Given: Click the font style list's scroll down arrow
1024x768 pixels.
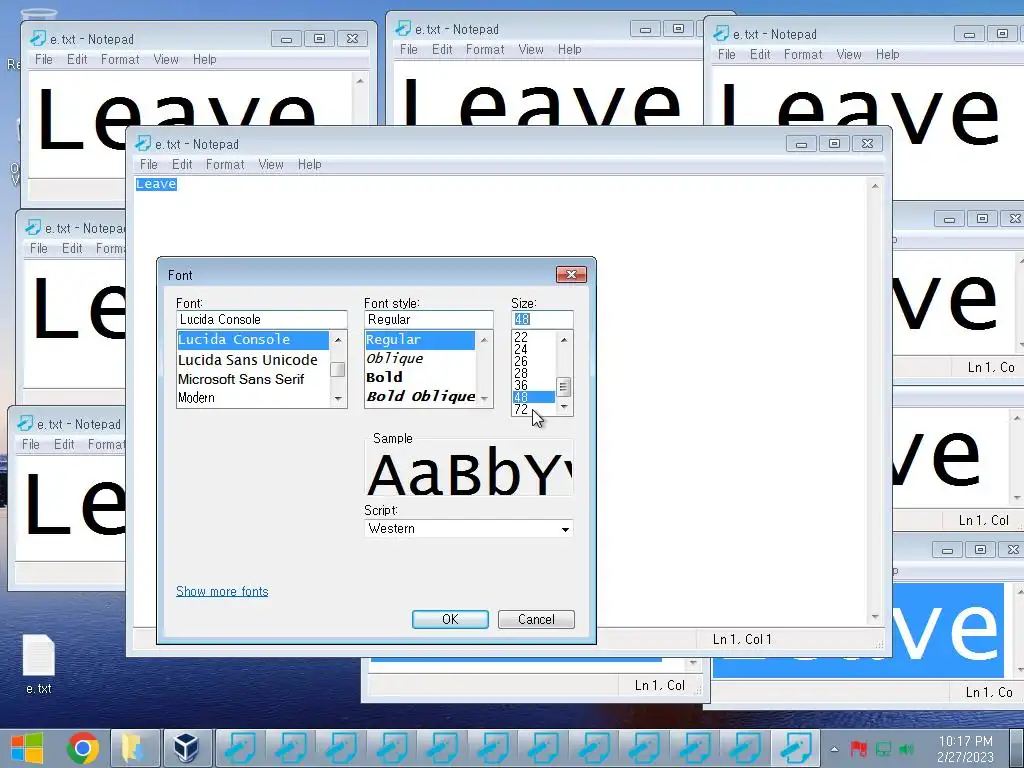Looking at the screenshot, I should (484, 398).
